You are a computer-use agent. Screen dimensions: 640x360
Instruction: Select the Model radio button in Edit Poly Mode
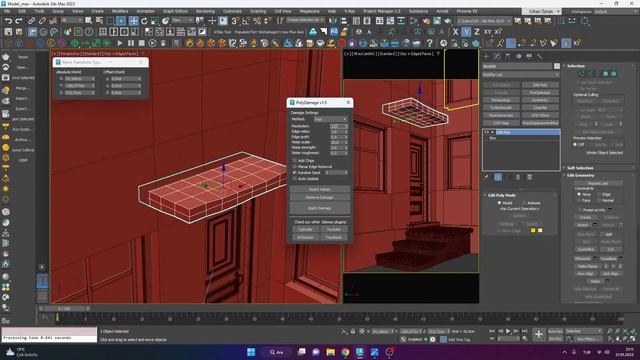click(x=499, y=203)
